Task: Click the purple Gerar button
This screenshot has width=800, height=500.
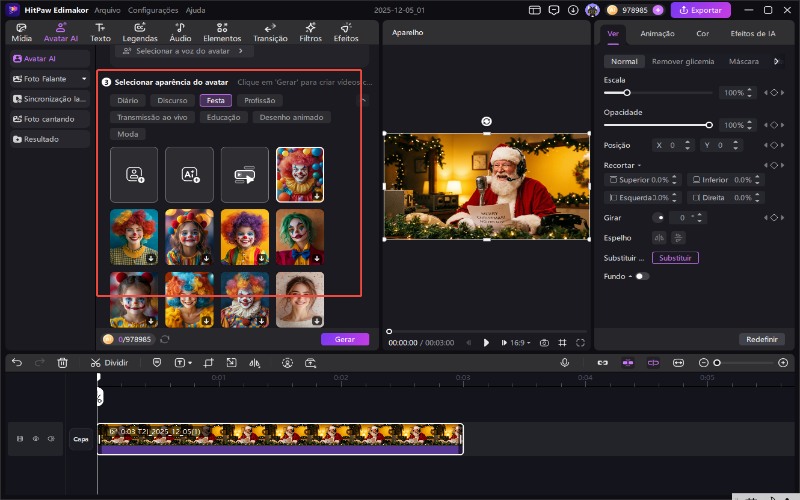Action: [344, 339]
